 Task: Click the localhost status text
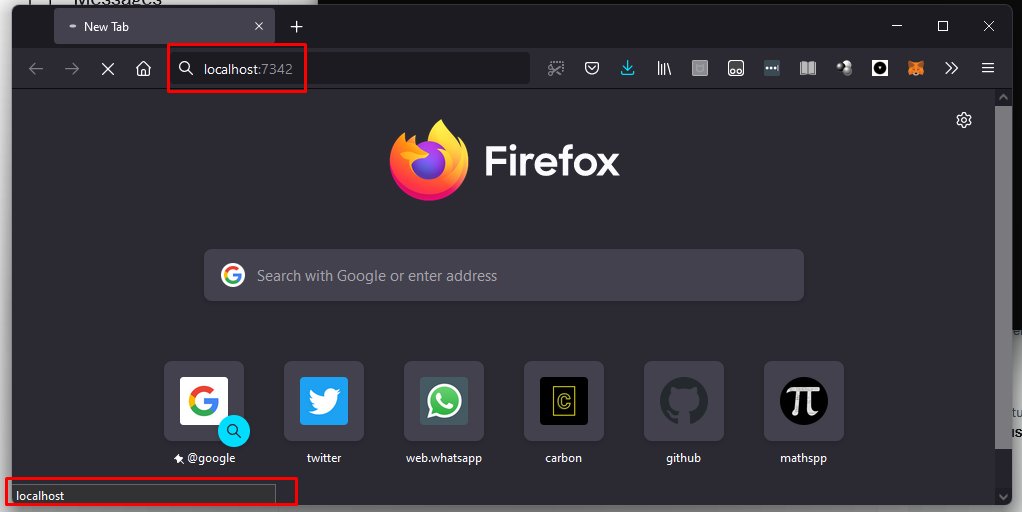[x=40, y=496]
